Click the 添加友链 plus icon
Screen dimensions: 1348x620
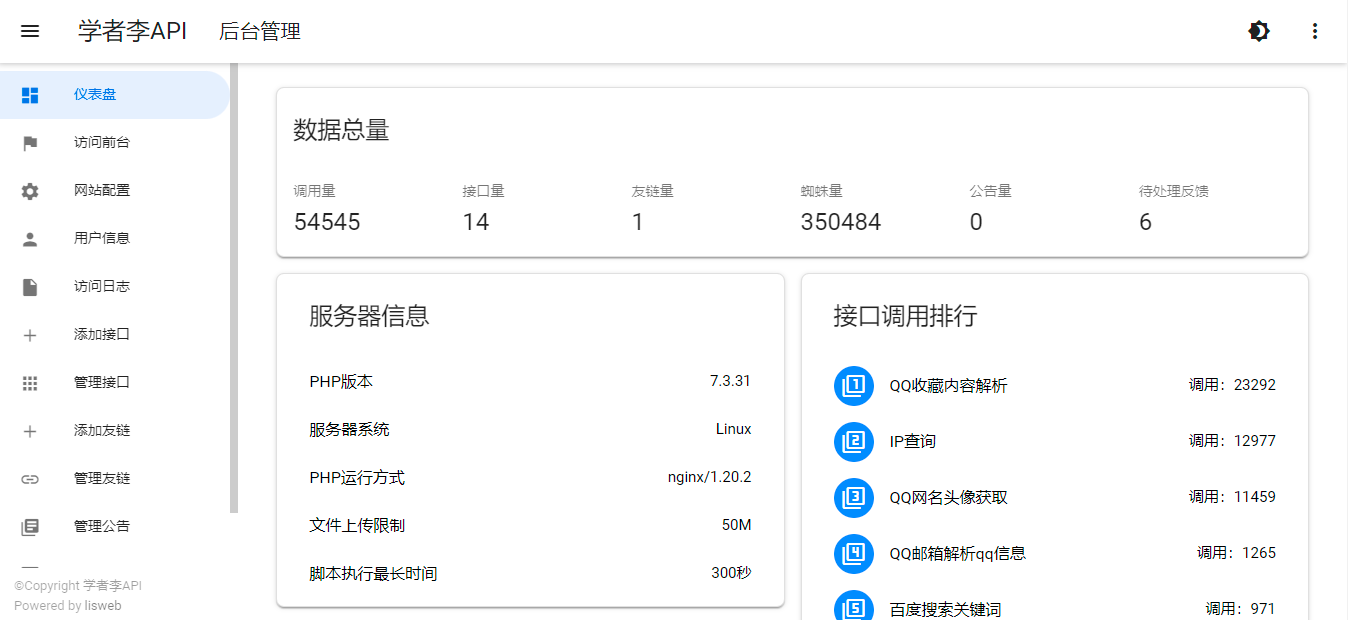point(30,430)
